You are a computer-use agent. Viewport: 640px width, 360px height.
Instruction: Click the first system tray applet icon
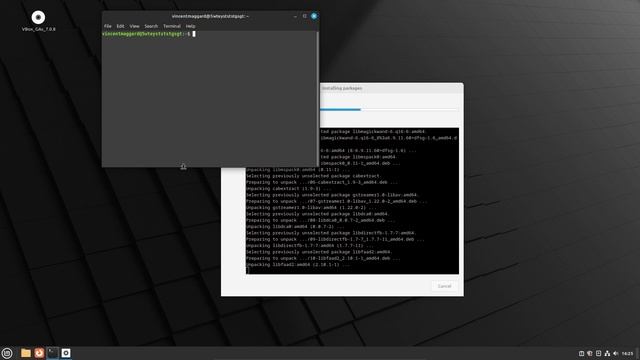point(581,353)
